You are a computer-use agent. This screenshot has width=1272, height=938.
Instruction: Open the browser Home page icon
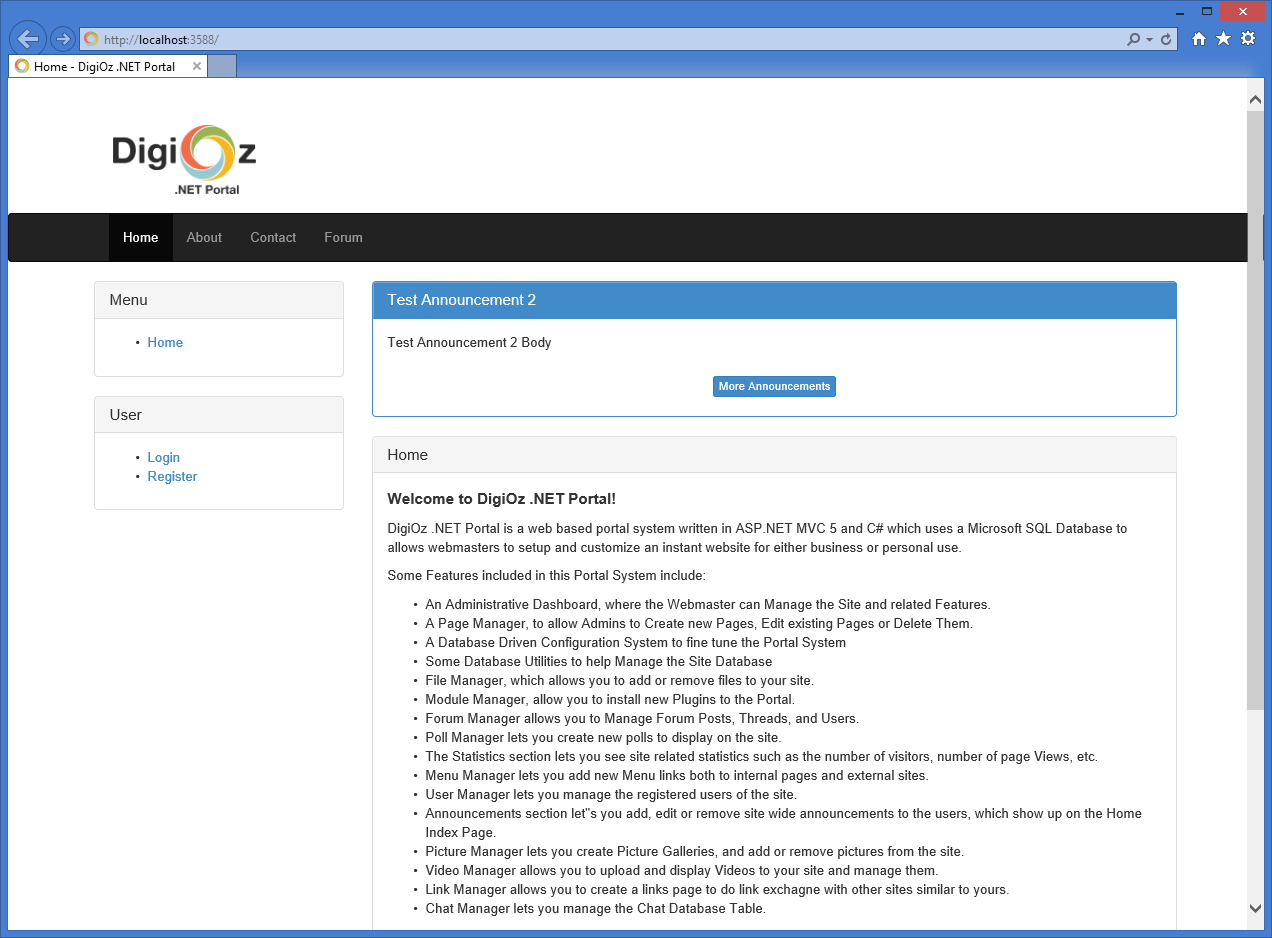1199,39
